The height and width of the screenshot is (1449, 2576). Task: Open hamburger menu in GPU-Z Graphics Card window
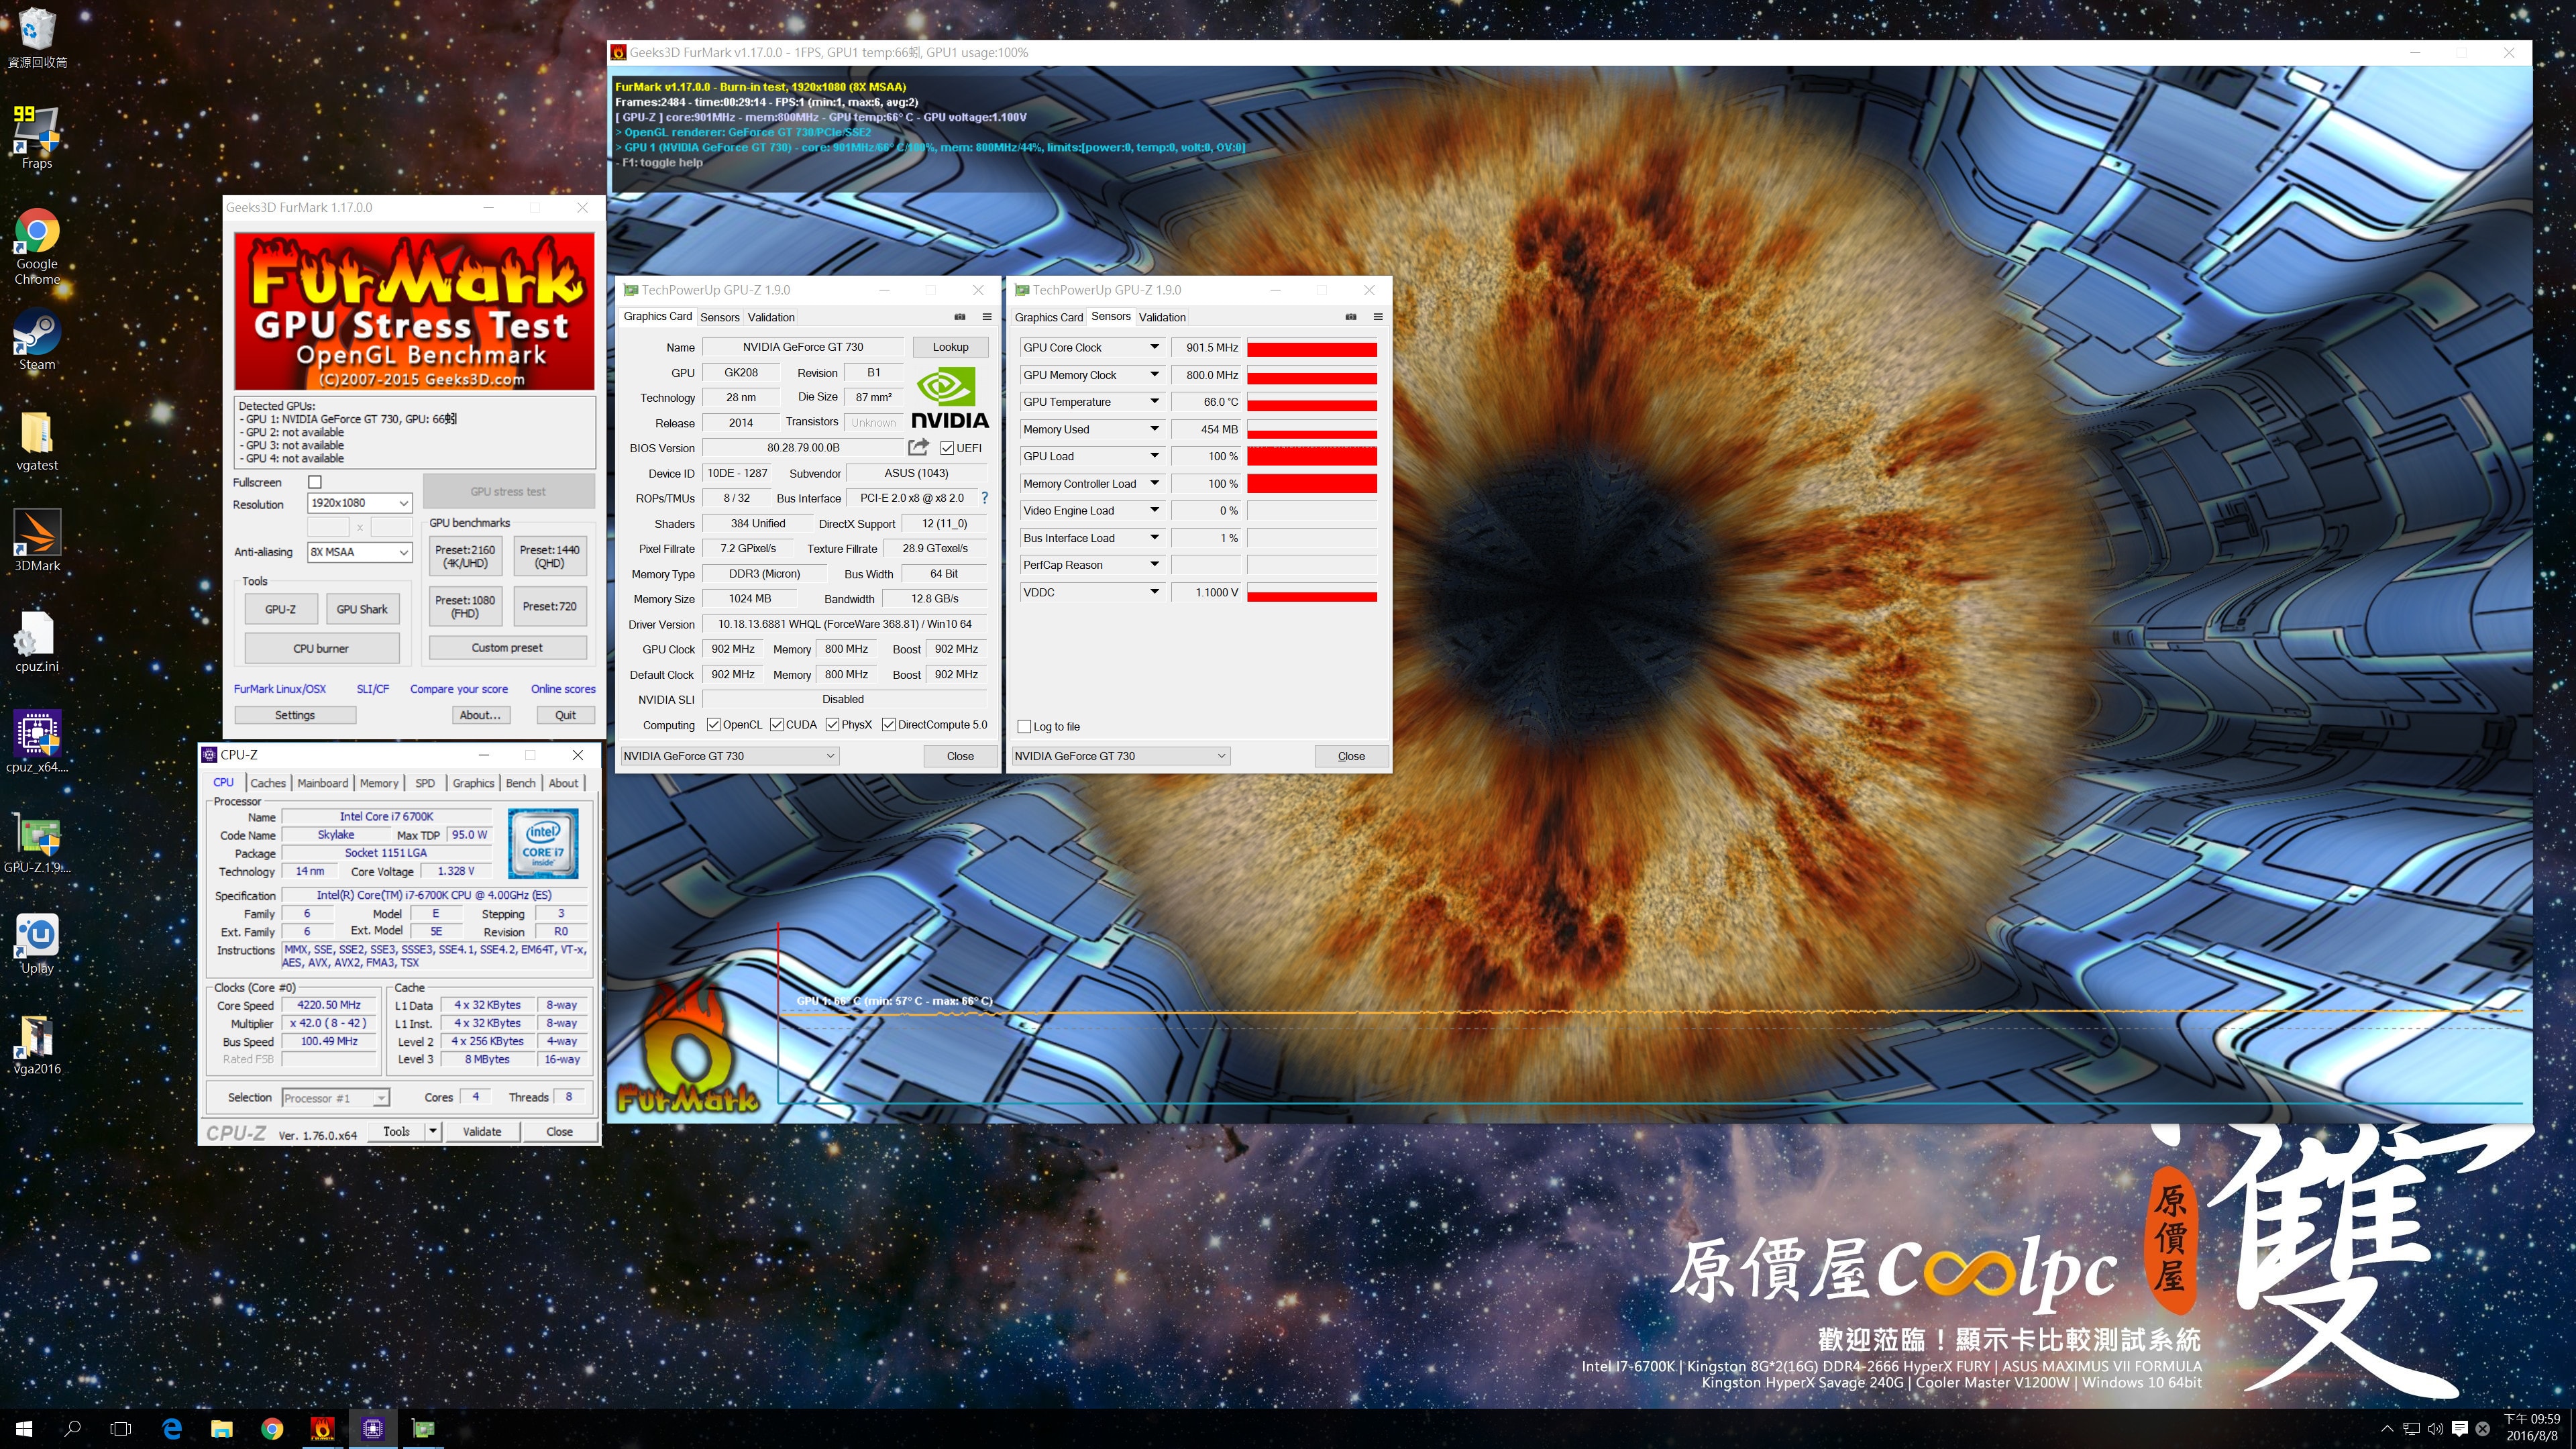987,317
